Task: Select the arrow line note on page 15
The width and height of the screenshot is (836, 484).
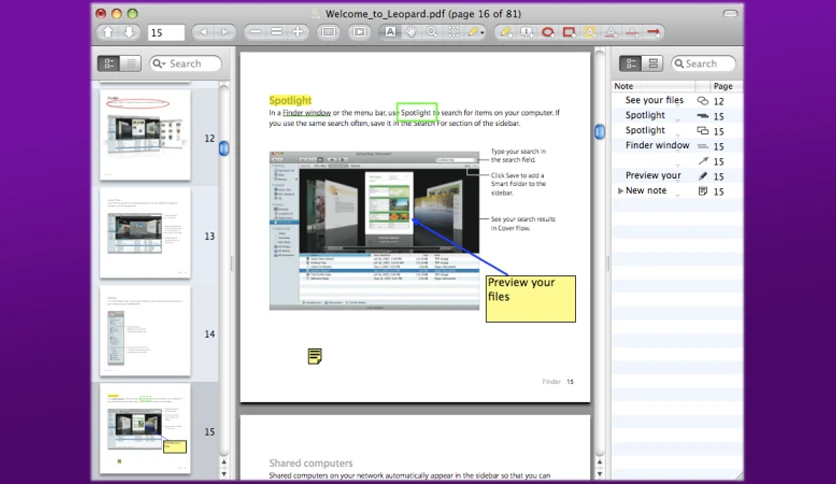Action: pos(677,160)
